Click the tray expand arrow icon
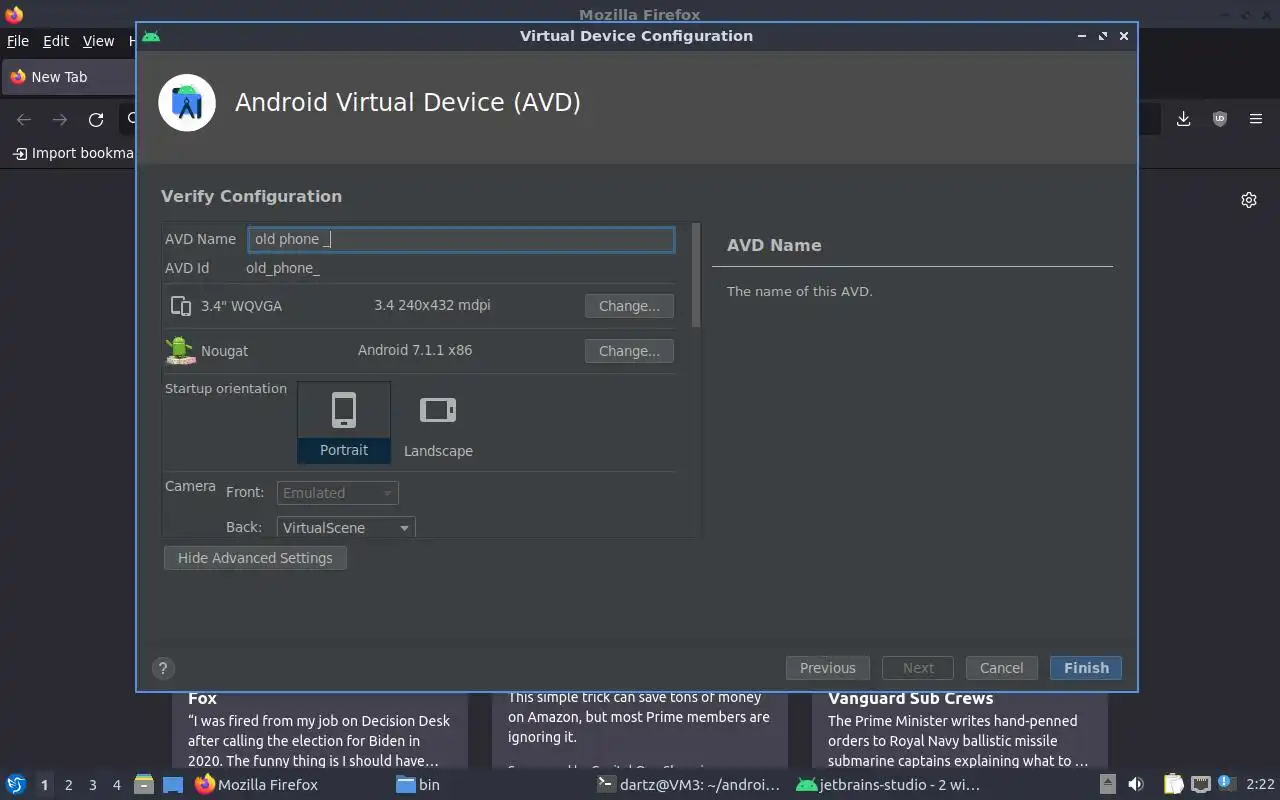 [x=1108, y=784]
